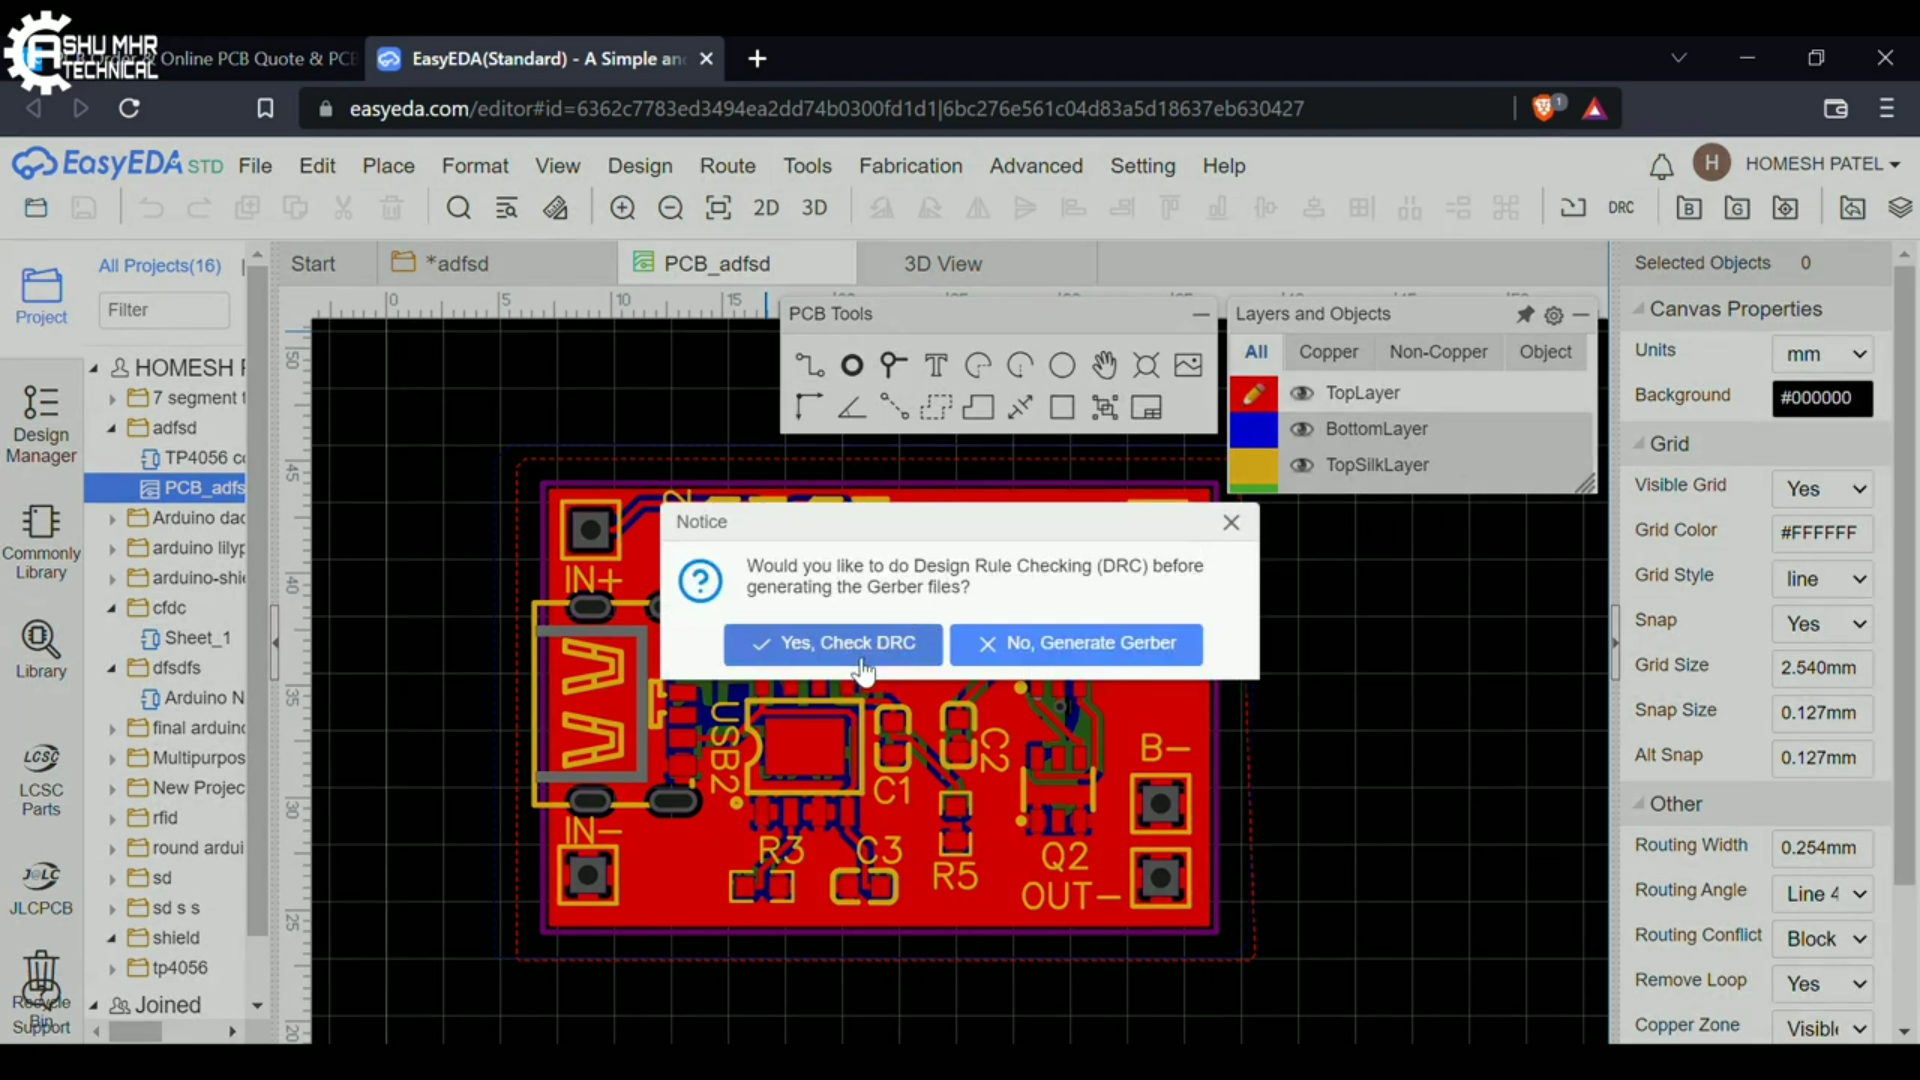Toggle TopSilkLayer visibility eye icon
Image resolution: width=1920 pixels, height=1080 pixels.
coord(1301,465)
